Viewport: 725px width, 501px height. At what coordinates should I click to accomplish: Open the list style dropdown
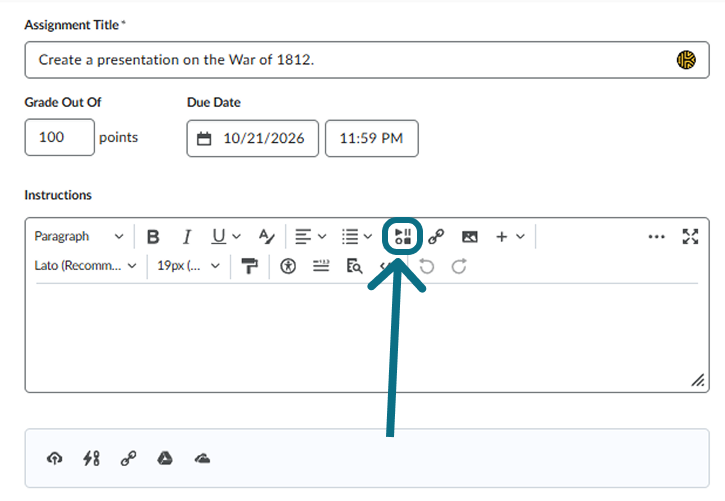coord(357,237)
